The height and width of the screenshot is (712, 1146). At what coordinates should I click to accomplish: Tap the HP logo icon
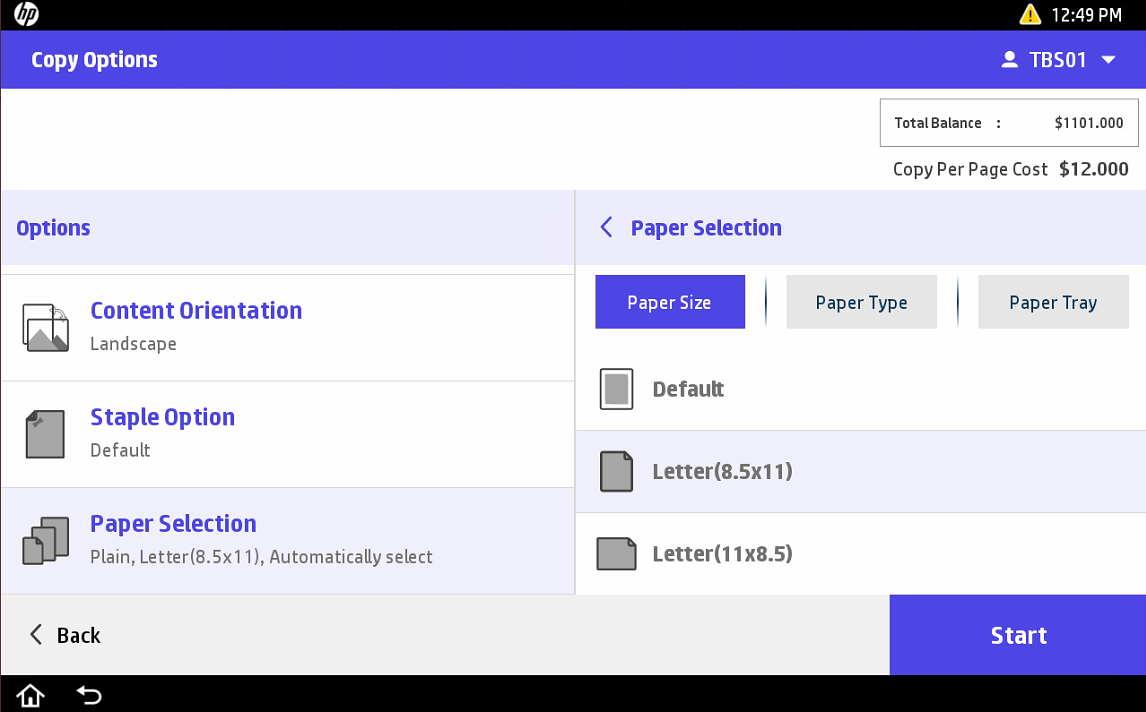(26, 15)
